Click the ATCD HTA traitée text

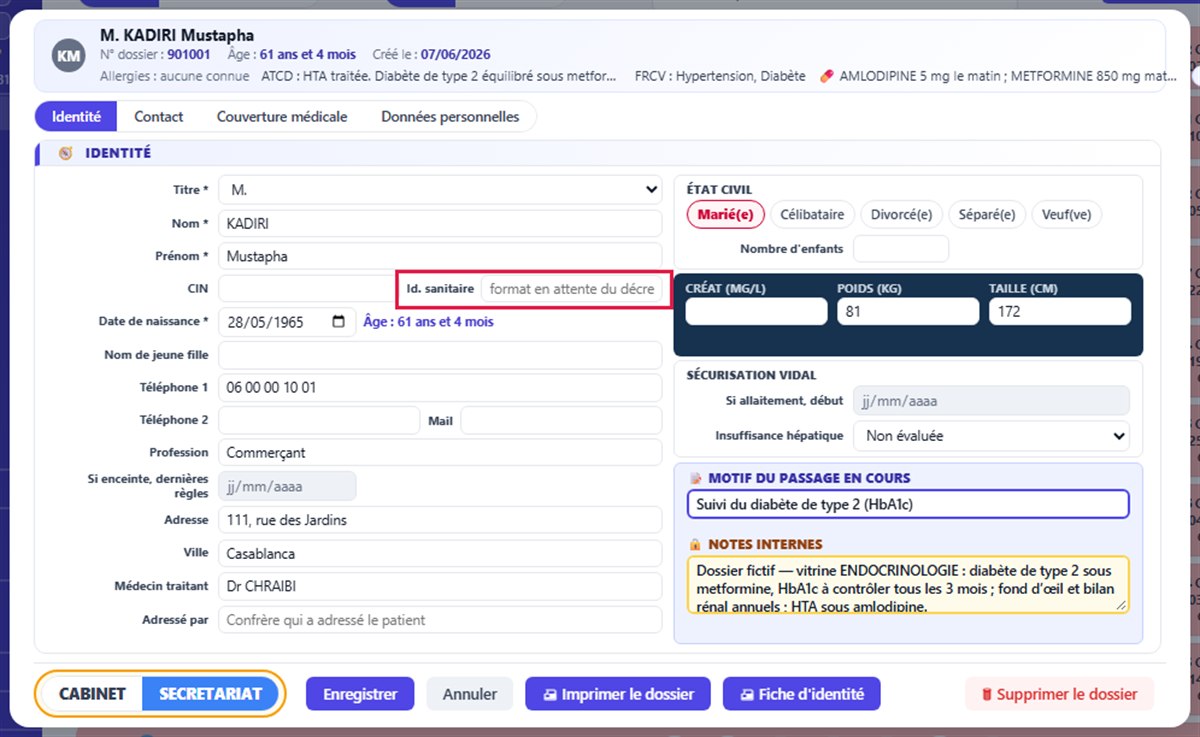(439, 76)
